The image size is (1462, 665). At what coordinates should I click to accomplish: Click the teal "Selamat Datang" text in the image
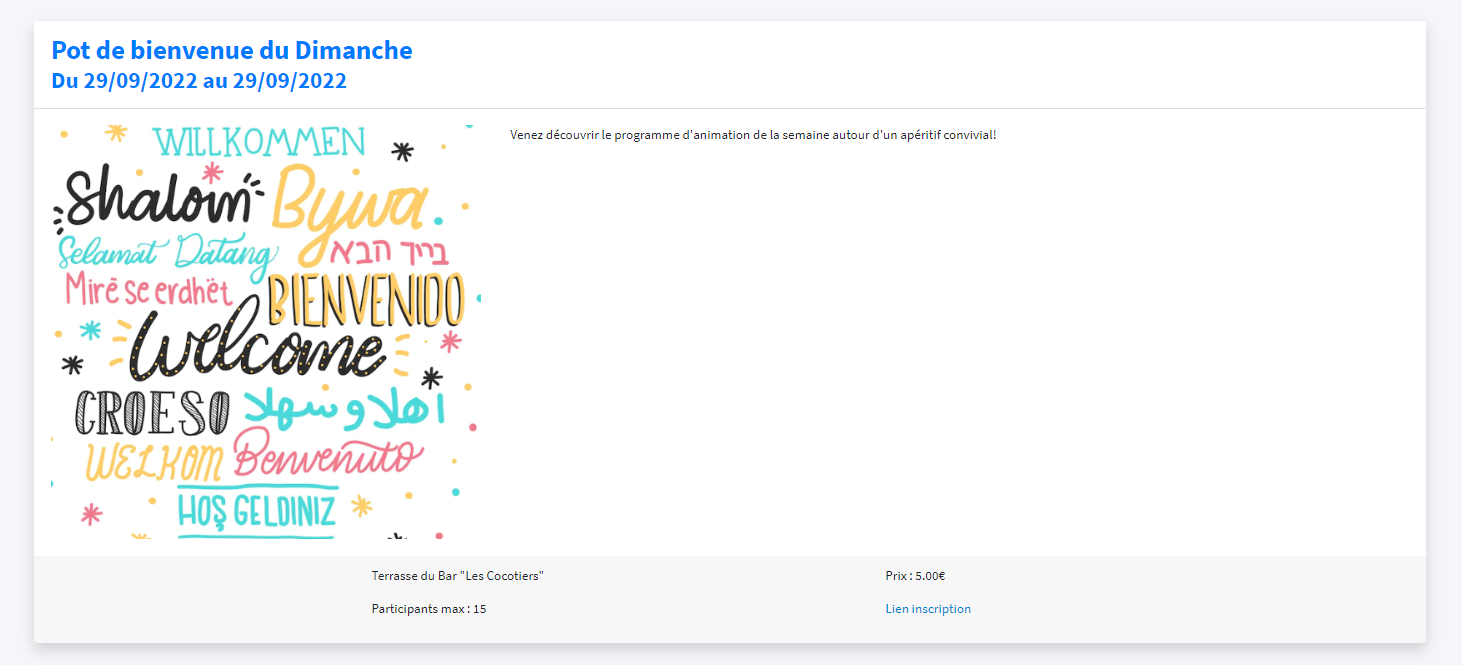(x=163, y=254)
